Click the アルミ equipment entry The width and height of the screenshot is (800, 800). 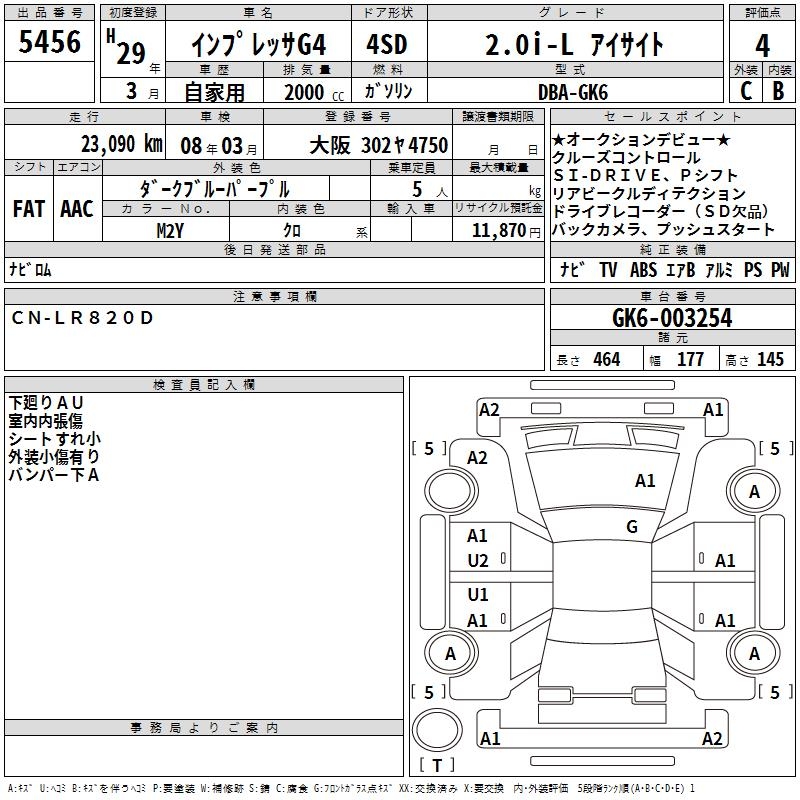[719, 270]
